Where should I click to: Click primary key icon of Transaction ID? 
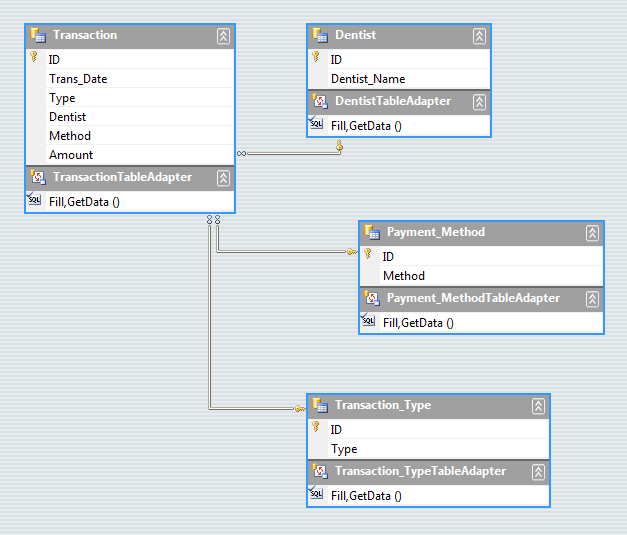(34, 57)
